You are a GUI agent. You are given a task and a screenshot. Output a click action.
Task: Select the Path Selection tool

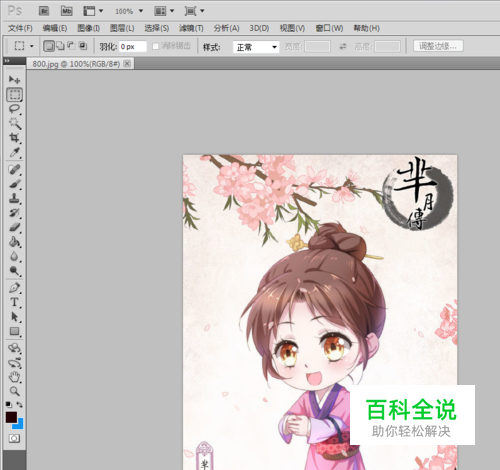pyautogui.click(x=14, y=316)
